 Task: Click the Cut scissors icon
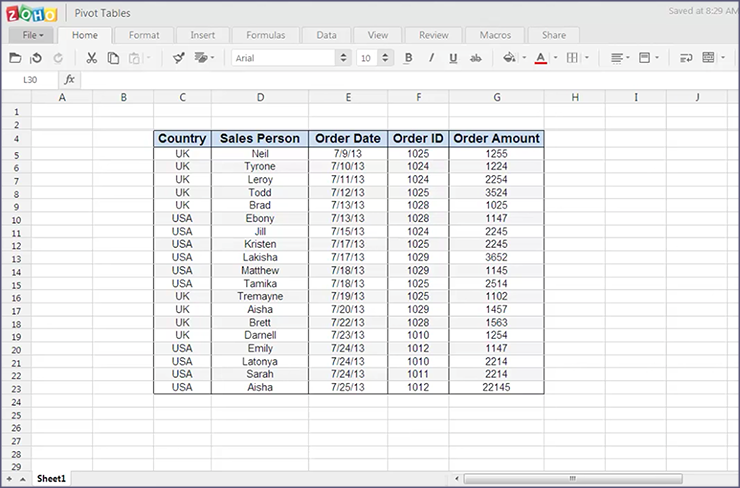pyautogui.click(x=92, y=58)
